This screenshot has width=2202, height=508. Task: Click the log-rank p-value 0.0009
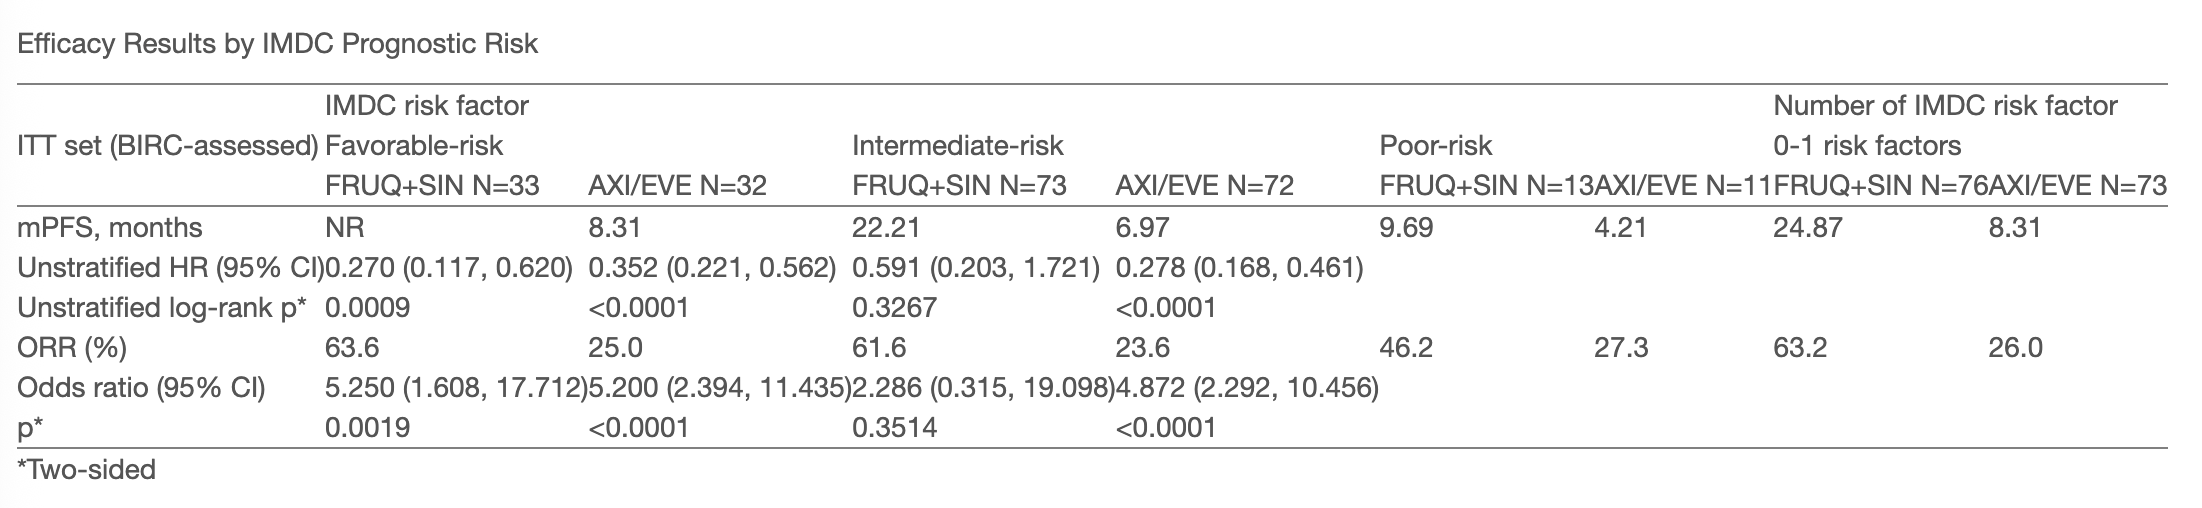click(367, 307)
